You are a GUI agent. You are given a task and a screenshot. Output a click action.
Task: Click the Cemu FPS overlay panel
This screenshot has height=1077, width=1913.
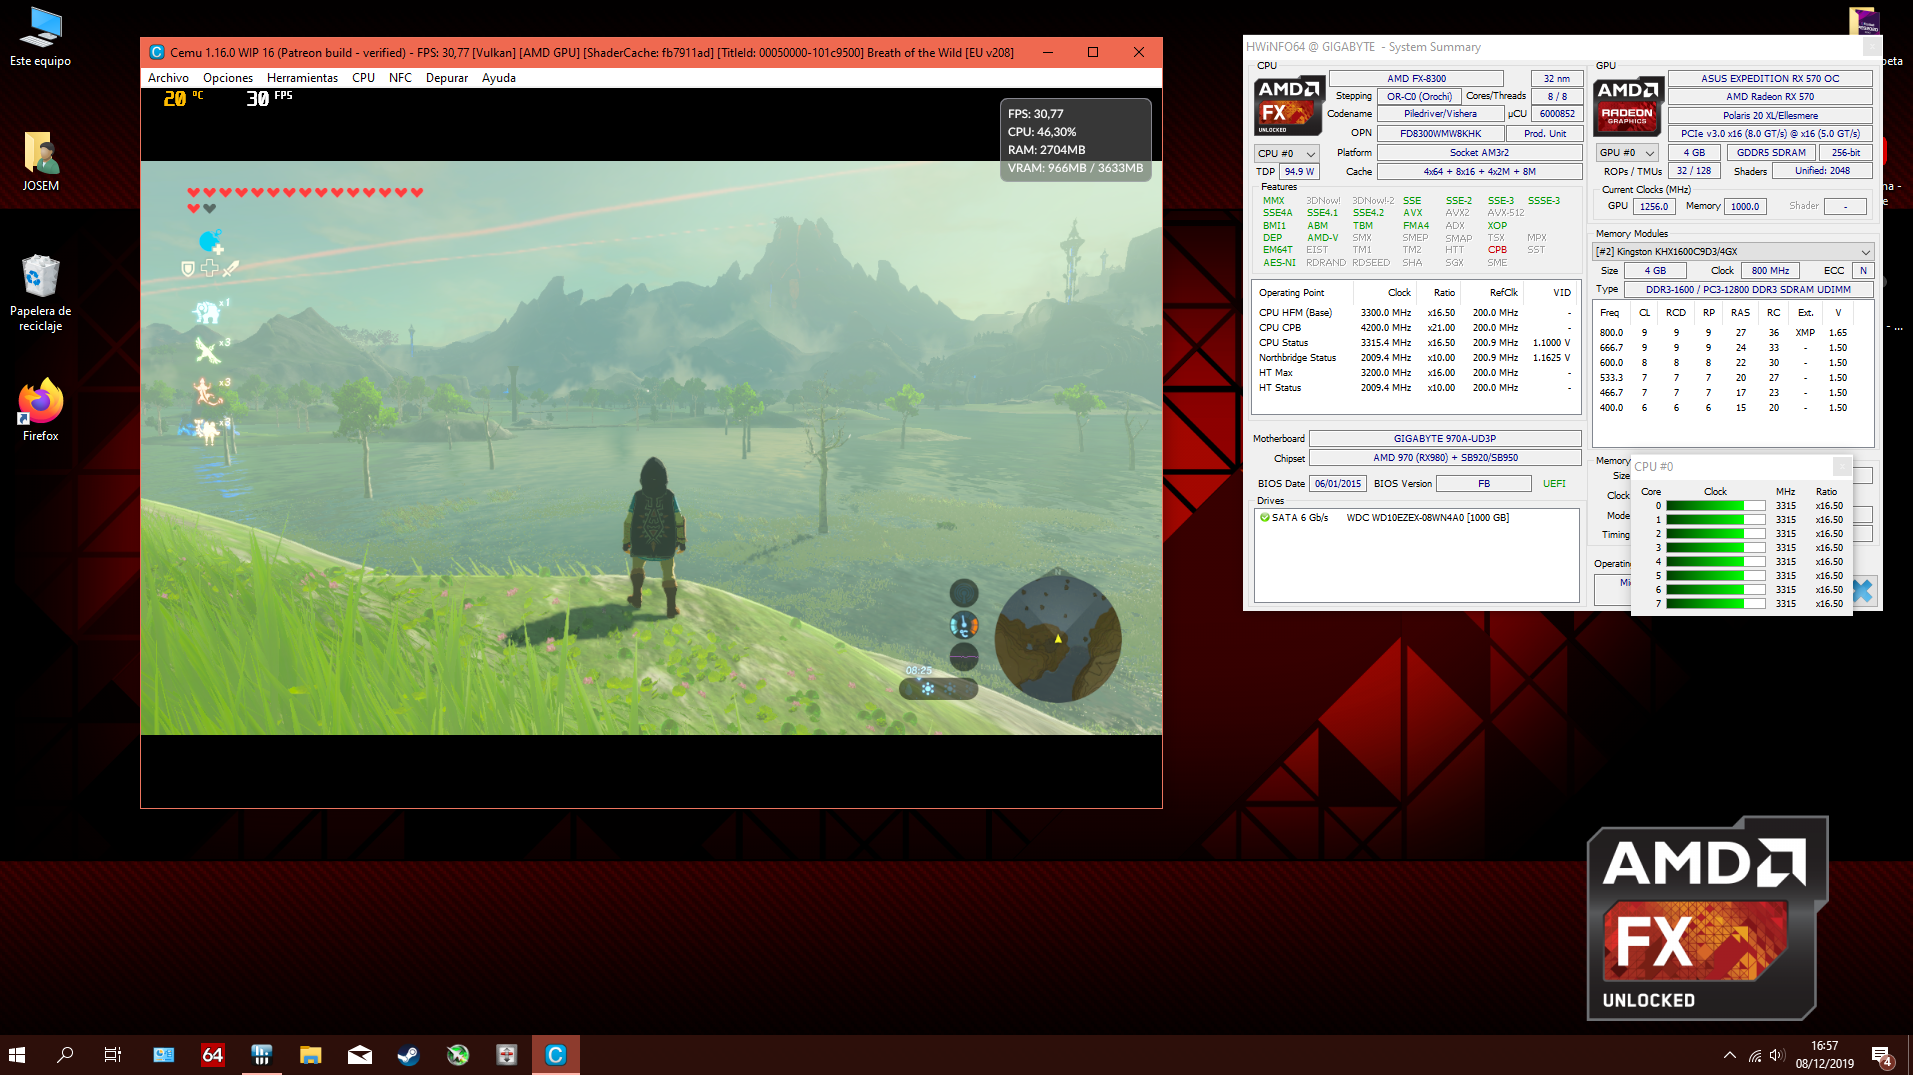tap(1075, 141)
